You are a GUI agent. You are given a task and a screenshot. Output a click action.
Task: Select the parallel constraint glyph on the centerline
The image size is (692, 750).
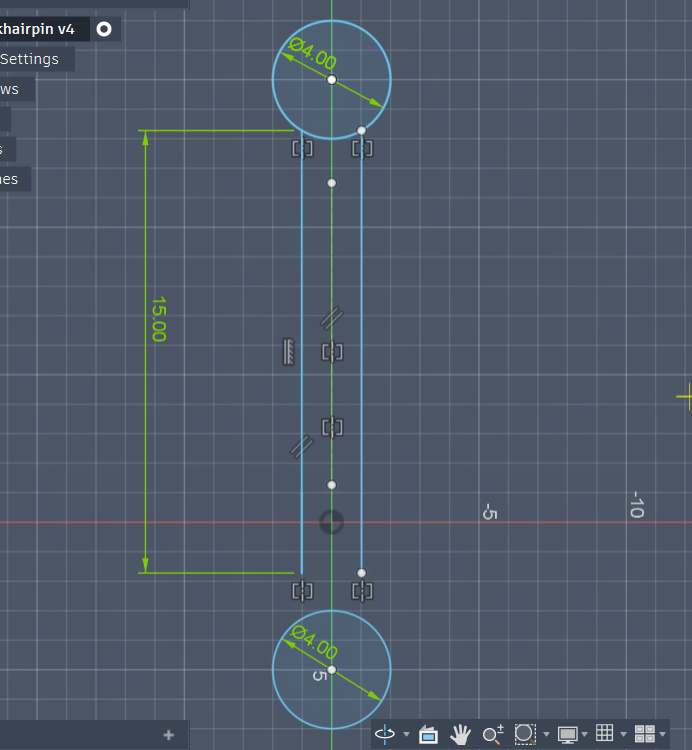click(331, 318)
